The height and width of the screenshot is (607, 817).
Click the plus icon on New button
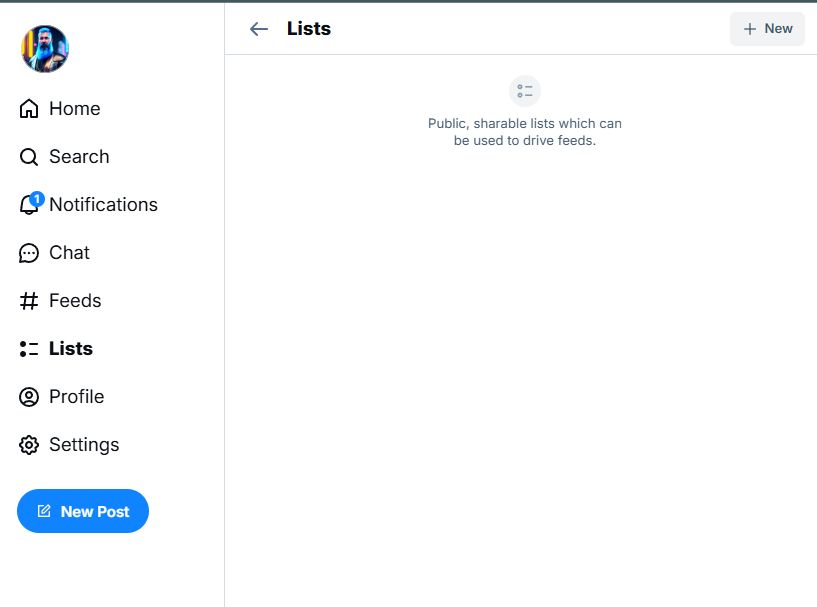click(750, 29)
